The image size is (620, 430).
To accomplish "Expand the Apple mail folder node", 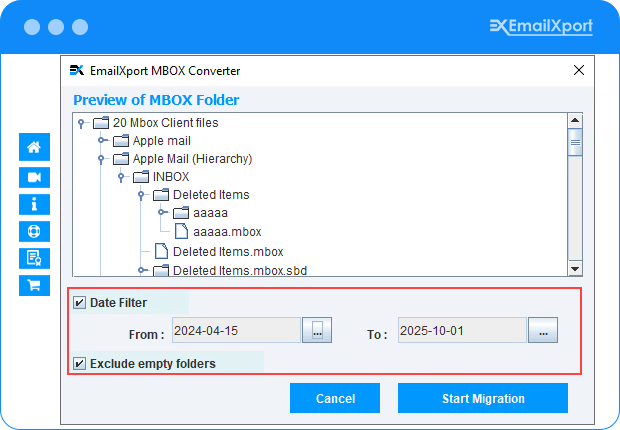I will [x=101, y=141].
